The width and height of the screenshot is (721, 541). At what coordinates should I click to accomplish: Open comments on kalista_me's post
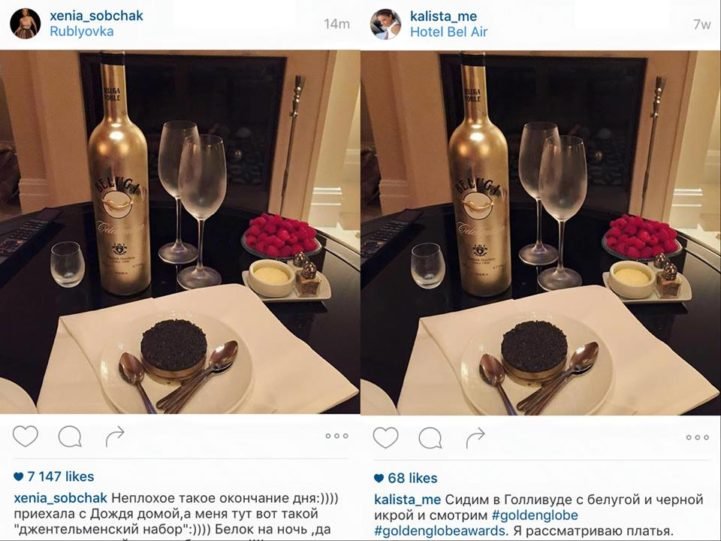tap(430, 438)
